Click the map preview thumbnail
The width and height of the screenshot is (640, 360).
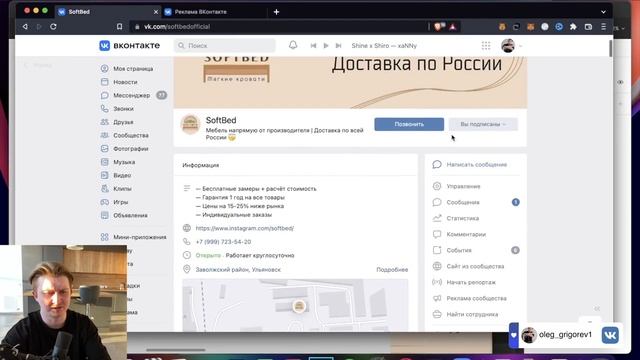tap(295, 305)
